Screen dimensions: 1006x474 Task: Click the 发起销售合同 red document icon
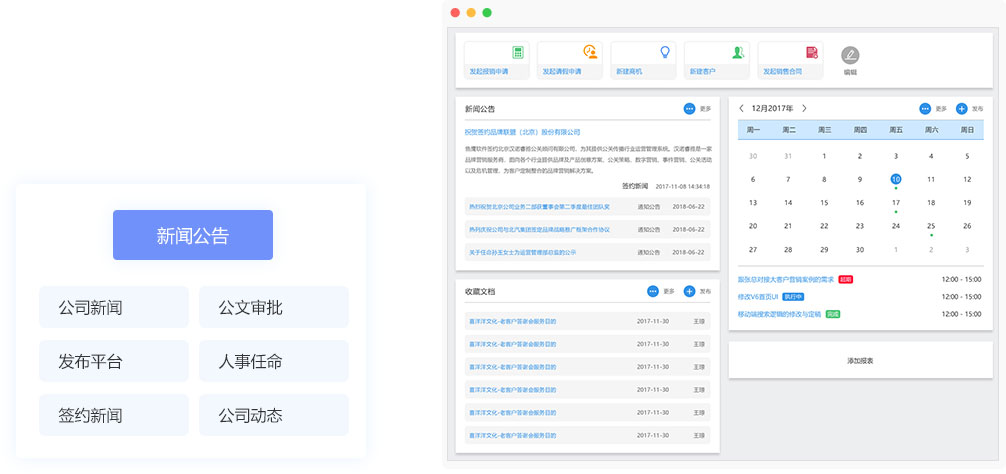[811, 52]
